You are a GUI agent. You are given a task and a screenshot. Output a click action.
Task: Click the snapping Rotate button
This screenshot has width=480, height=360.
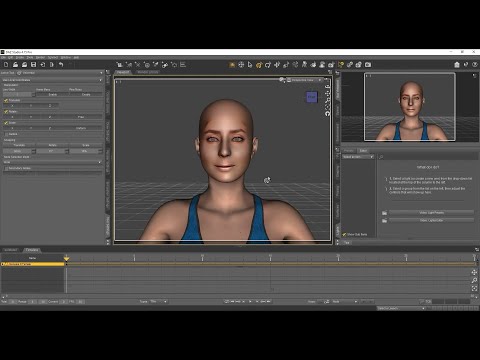tap(52, 145)
